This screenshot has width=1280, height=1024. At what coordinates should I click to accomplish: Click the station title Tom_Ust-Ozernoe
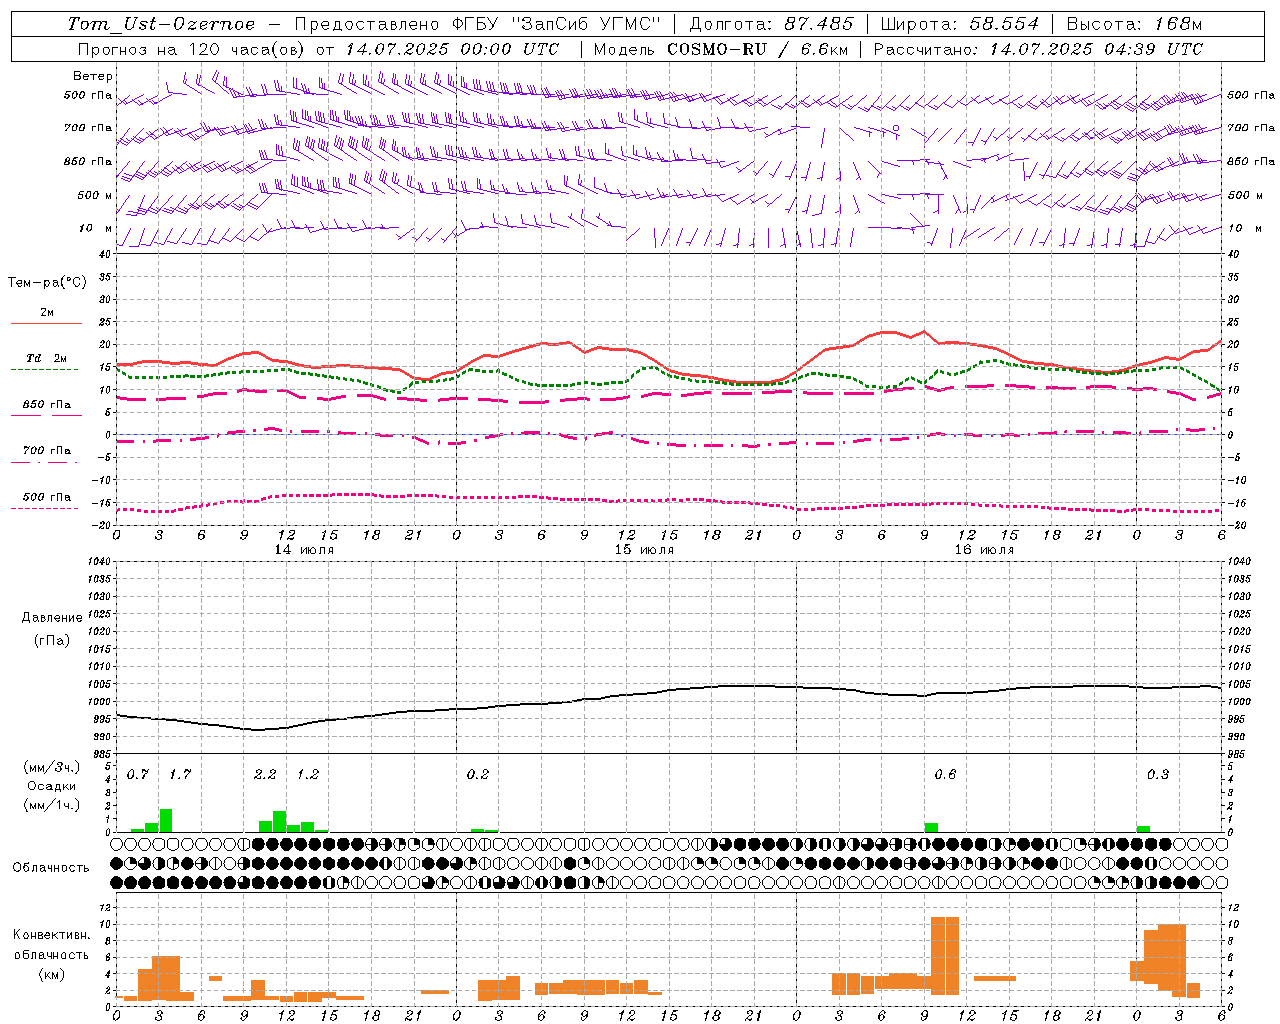pyautogui.click(x=161, y=24)
